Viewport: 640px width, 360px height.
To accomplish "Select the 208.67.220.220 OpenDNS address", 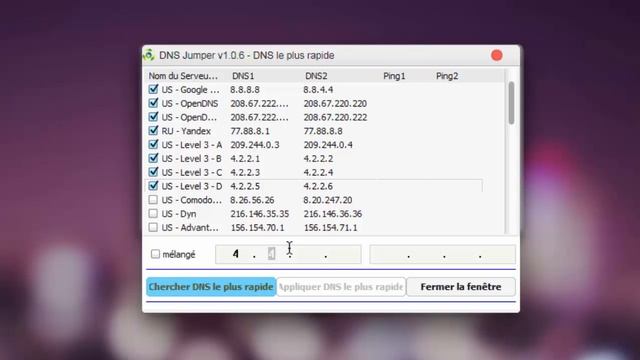I will pos(335,103).
